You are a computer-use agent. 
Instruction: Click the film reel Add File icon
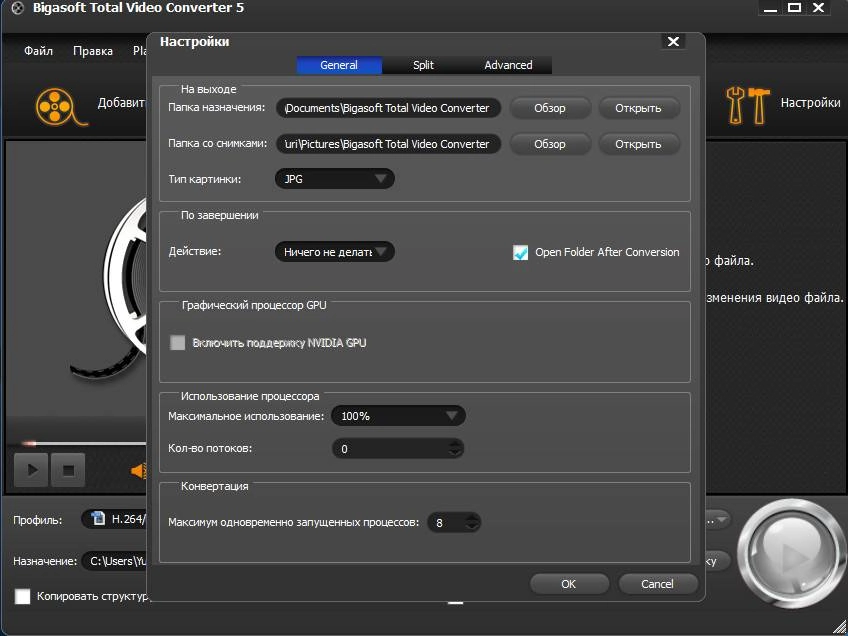click(x=61, y=107)
